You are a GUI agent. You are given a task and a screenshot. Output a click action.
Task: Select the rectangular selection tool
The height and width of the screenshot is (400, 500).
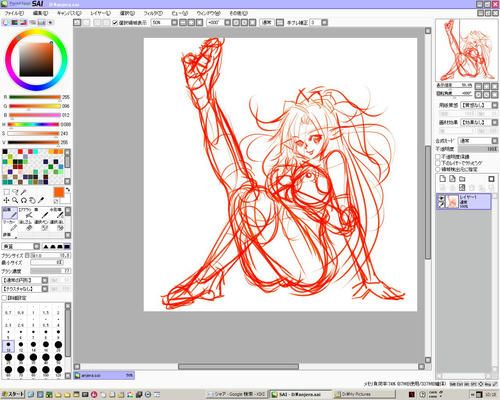6,192
